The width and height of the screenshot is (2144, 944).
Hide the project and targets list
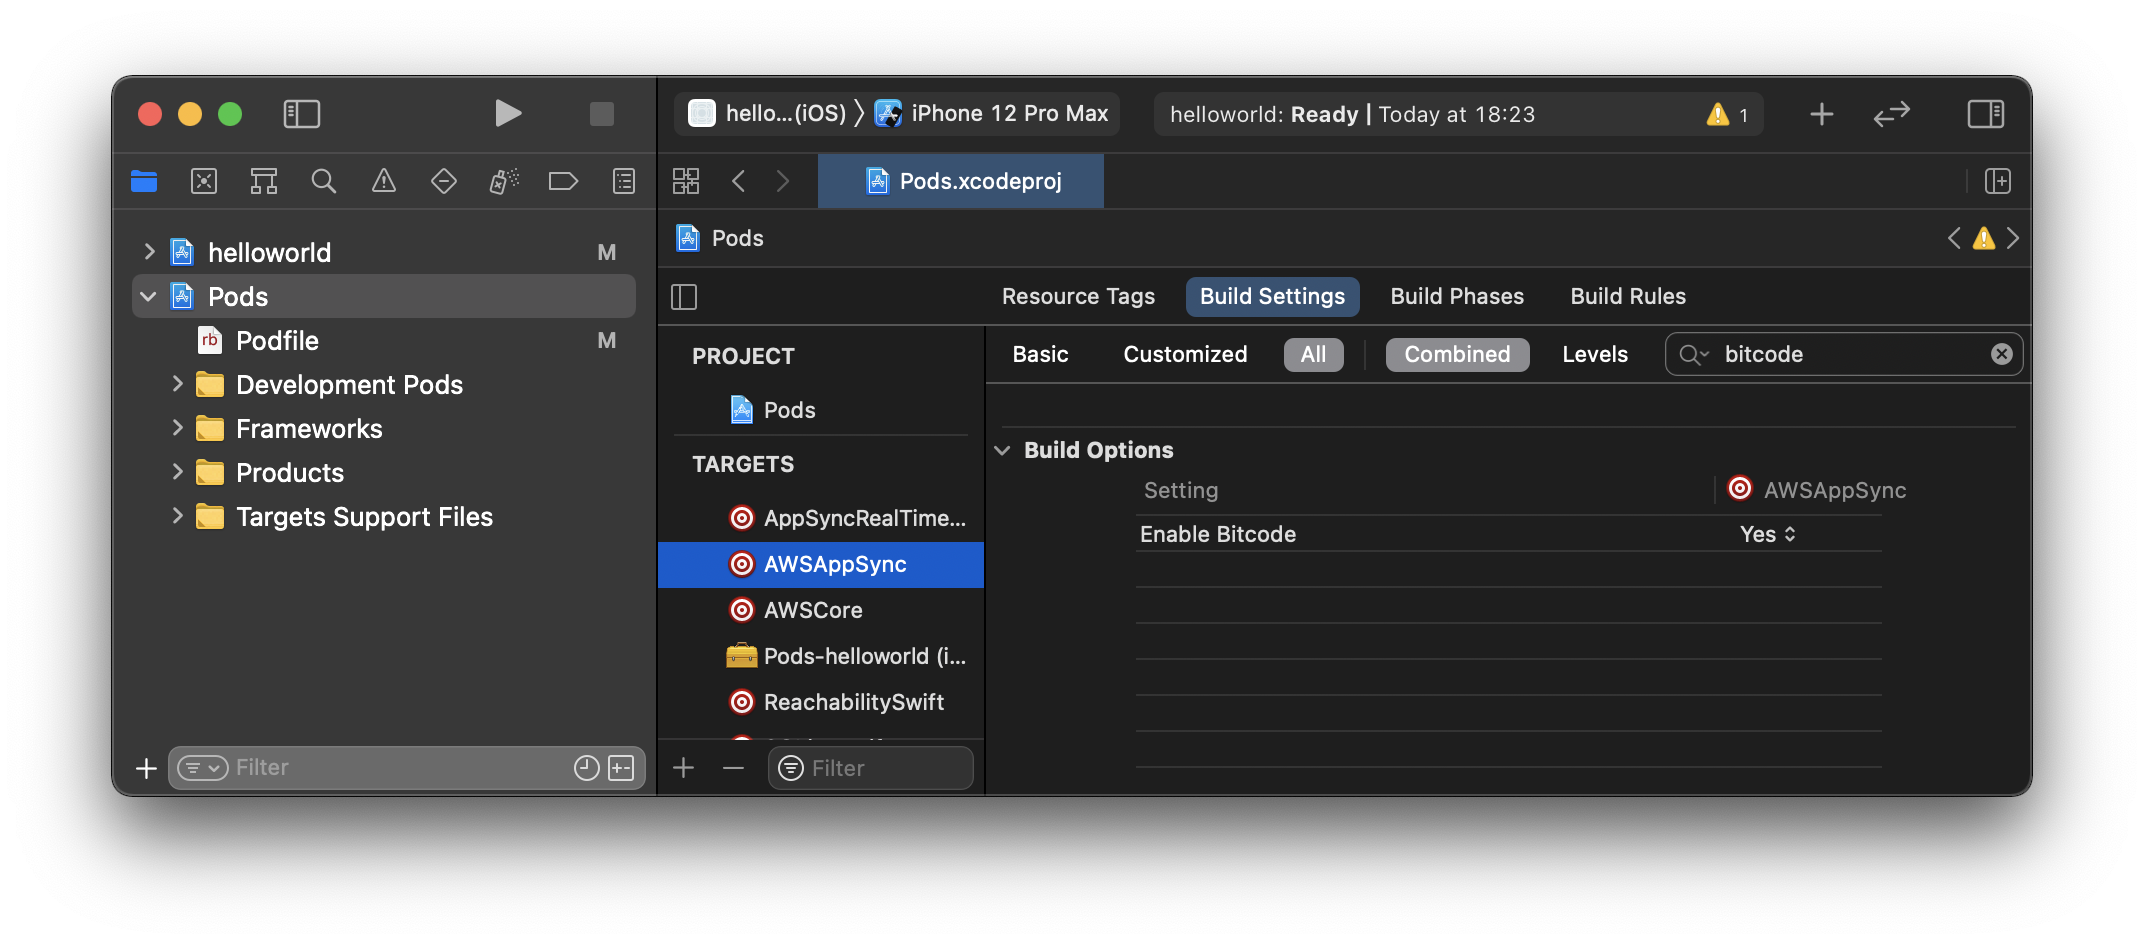click(x=684, y=297)
